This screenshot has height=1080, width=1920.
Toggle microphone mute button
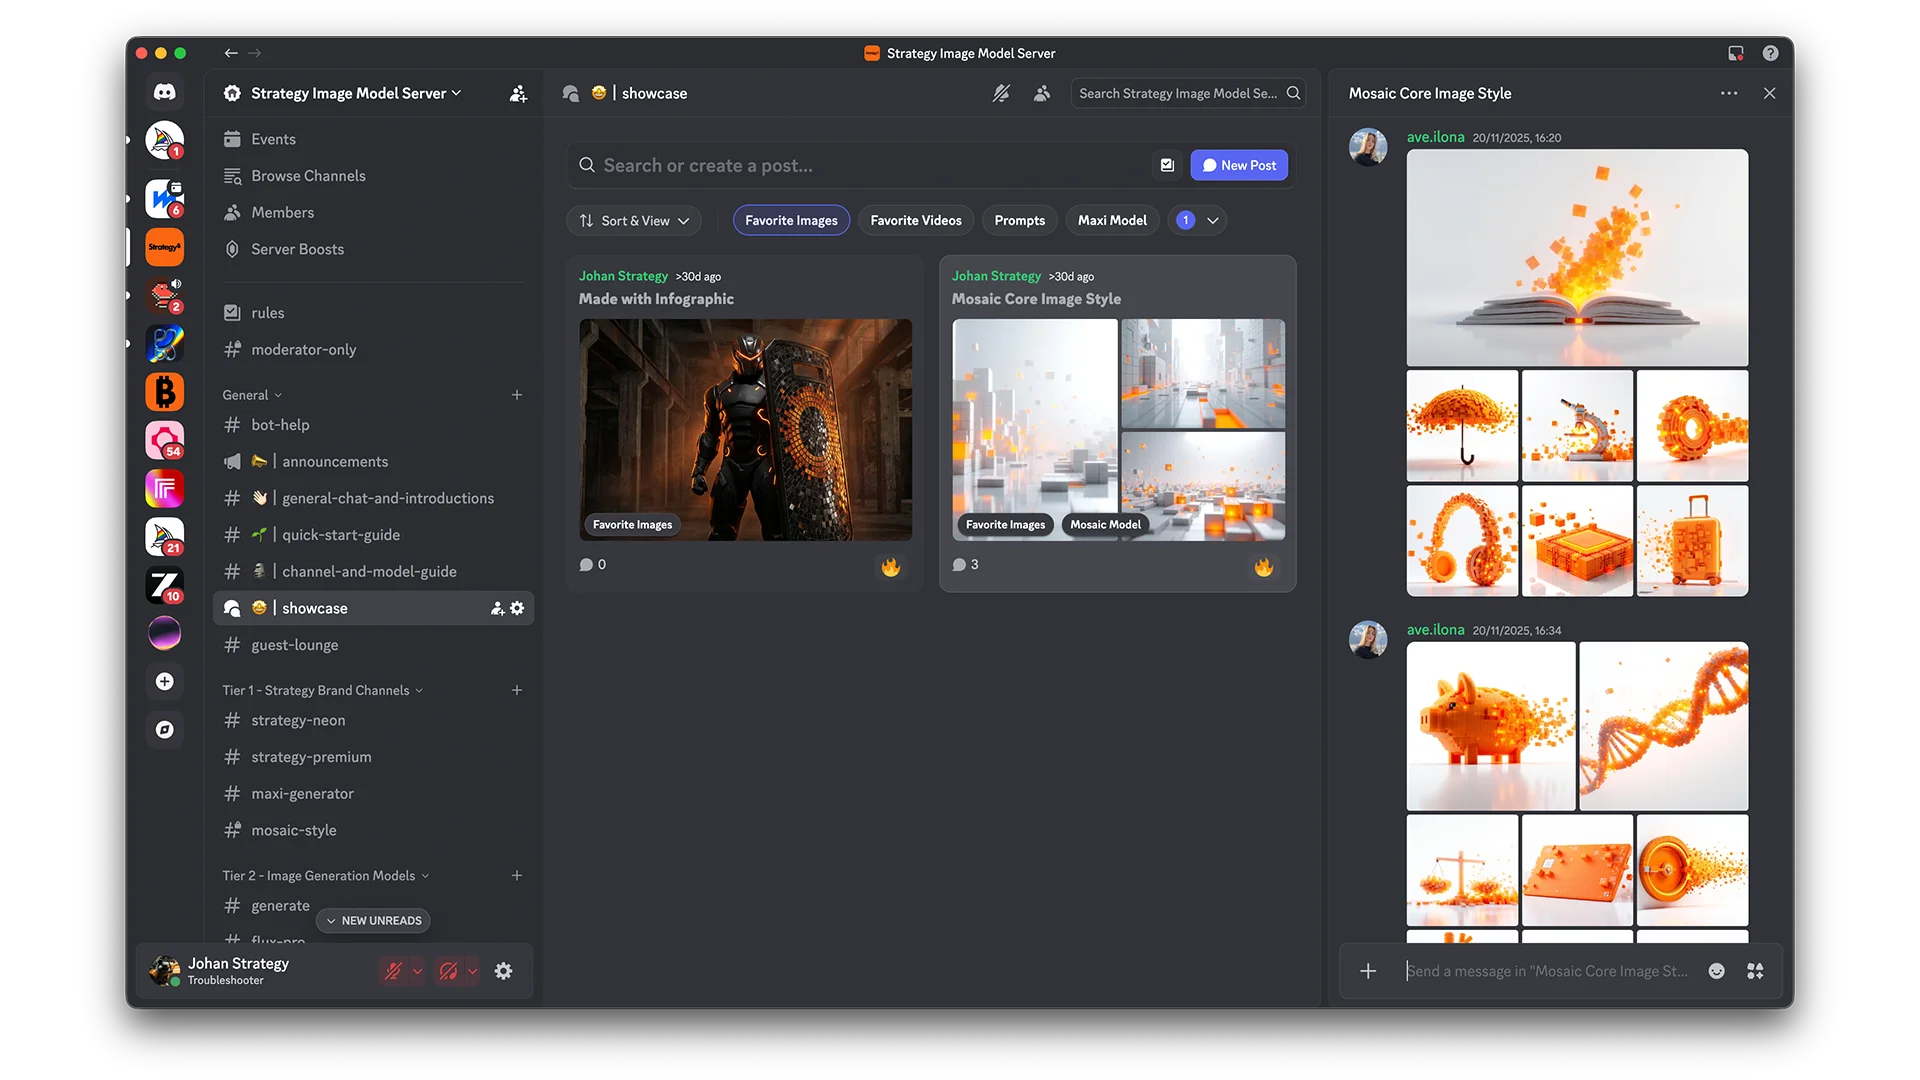pos(393,971)
